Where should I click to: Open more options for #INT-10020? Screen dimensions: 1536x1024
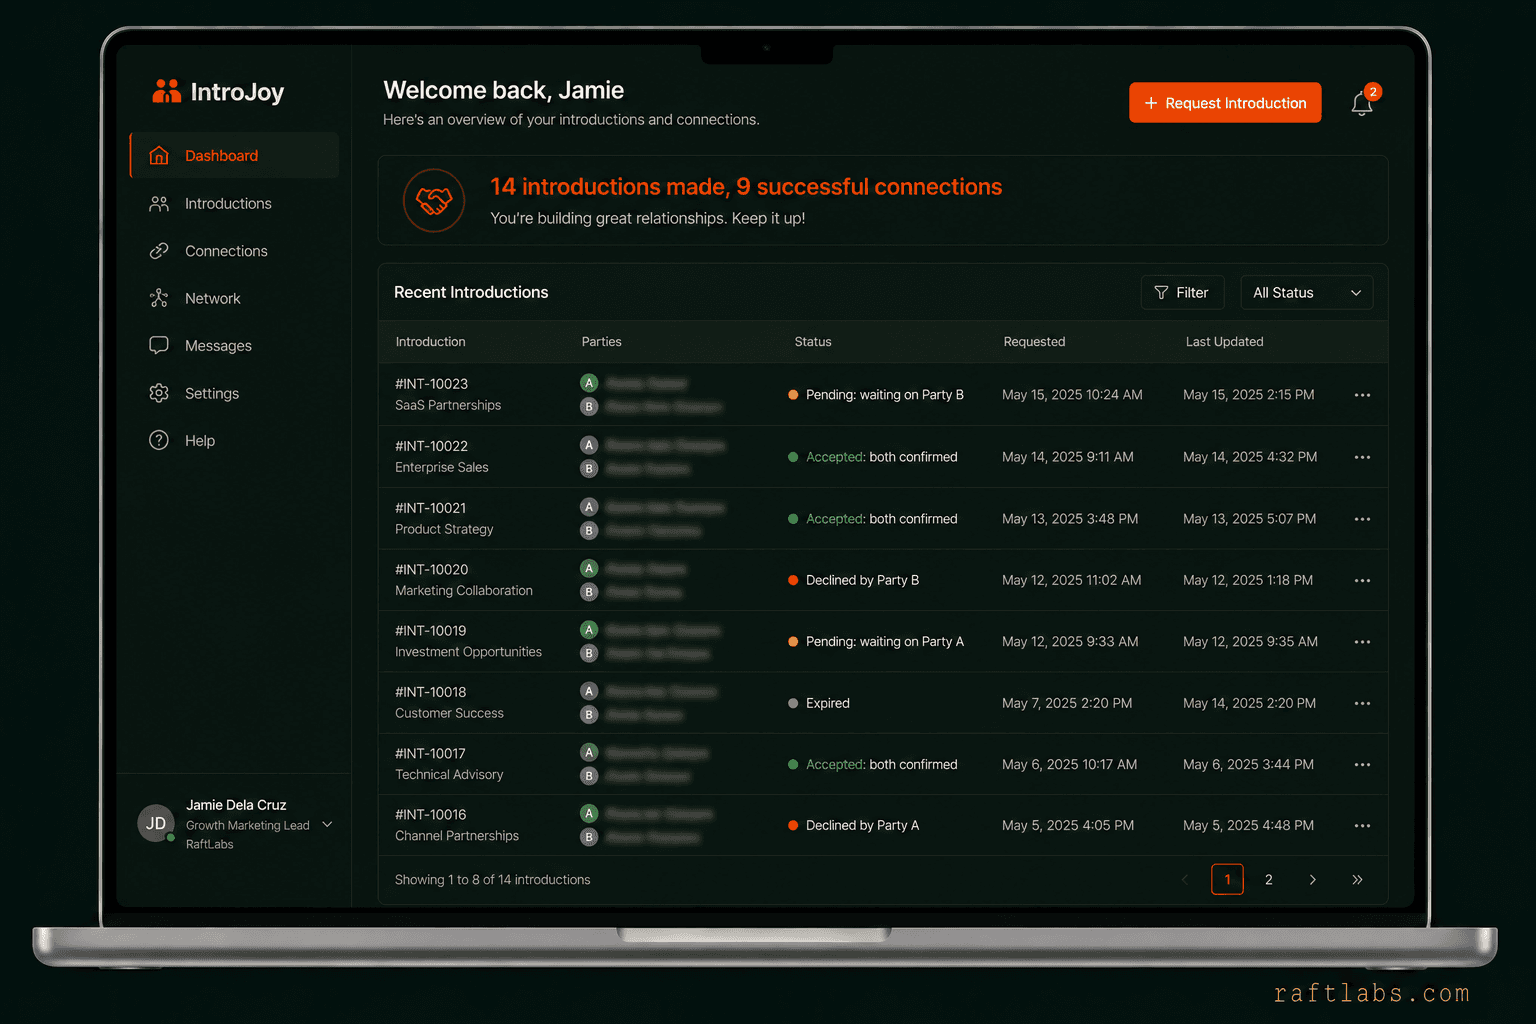pos(1362,580)
